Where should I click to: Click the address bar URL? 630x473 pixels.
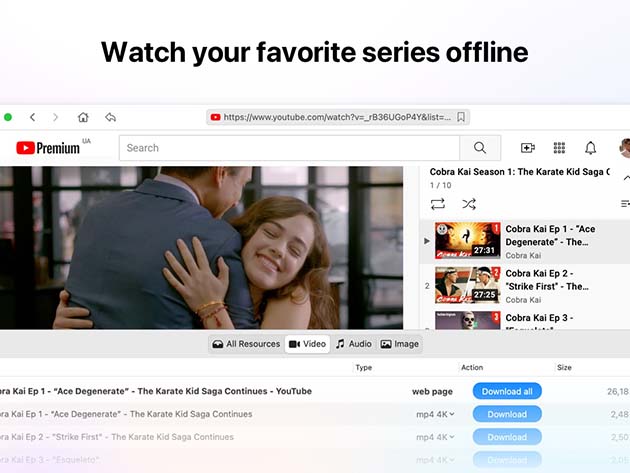click(337, 117)
